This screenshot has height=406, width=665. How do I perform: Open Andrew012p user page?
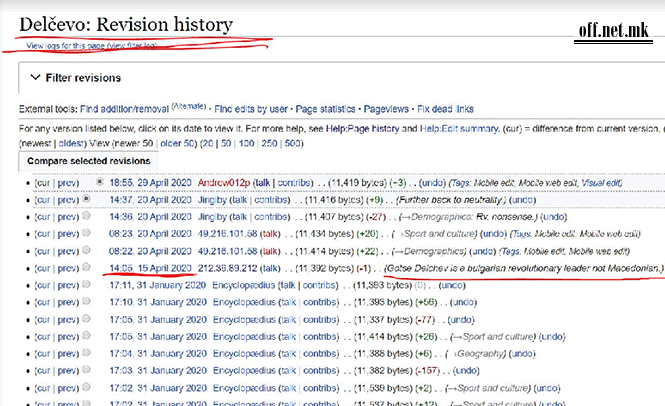(224, 183)
